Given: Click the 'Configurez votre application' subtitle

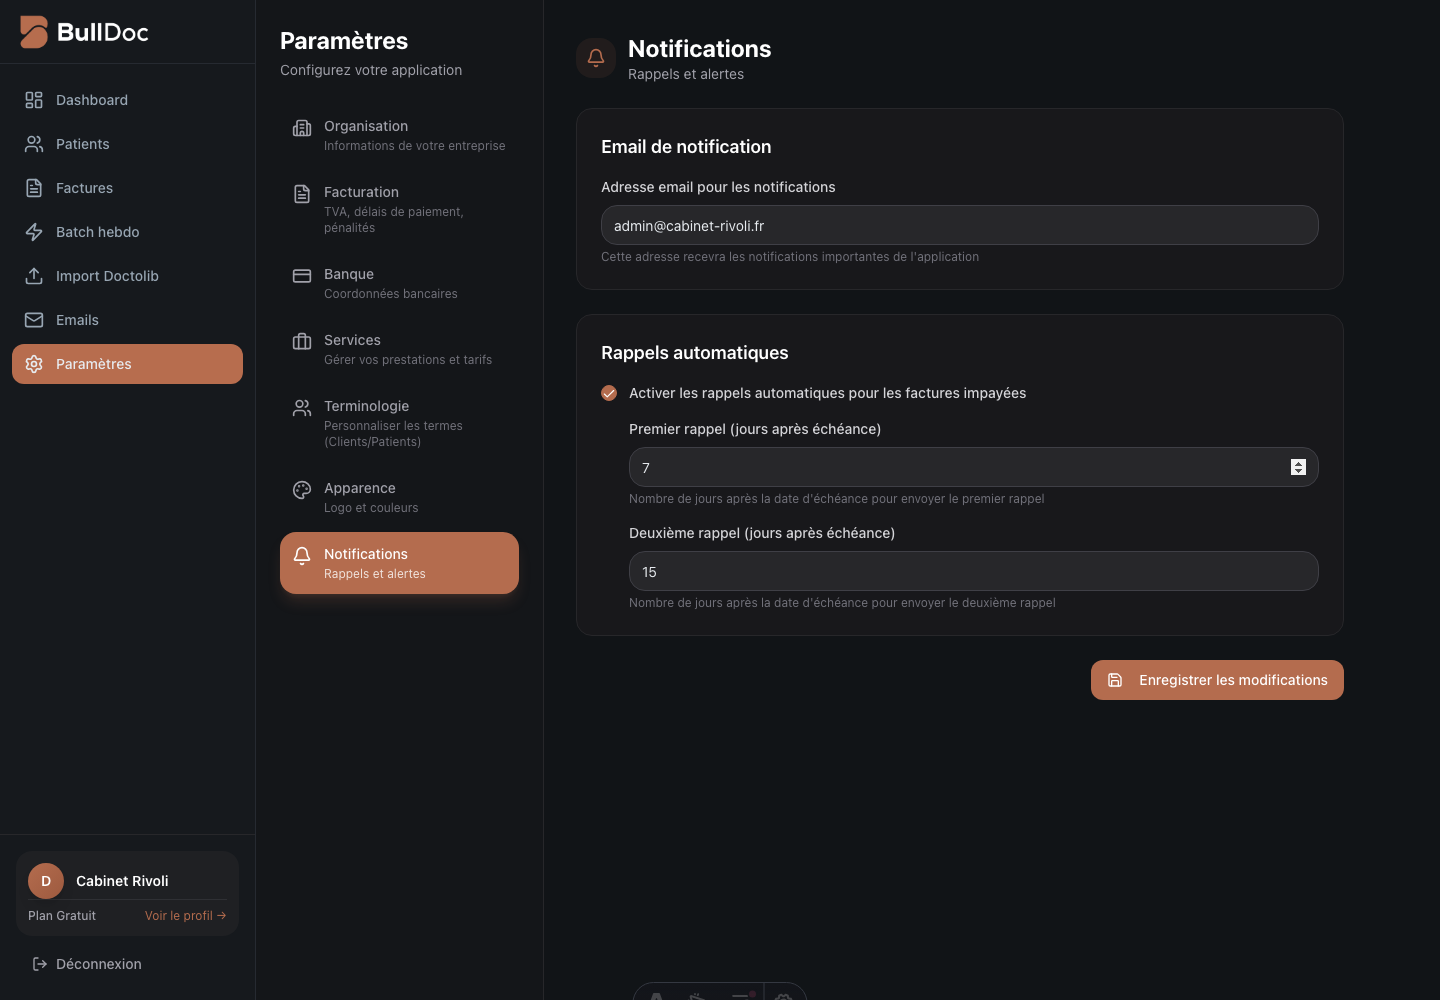Looking at the screenshot, I should (x=371, y=70).
